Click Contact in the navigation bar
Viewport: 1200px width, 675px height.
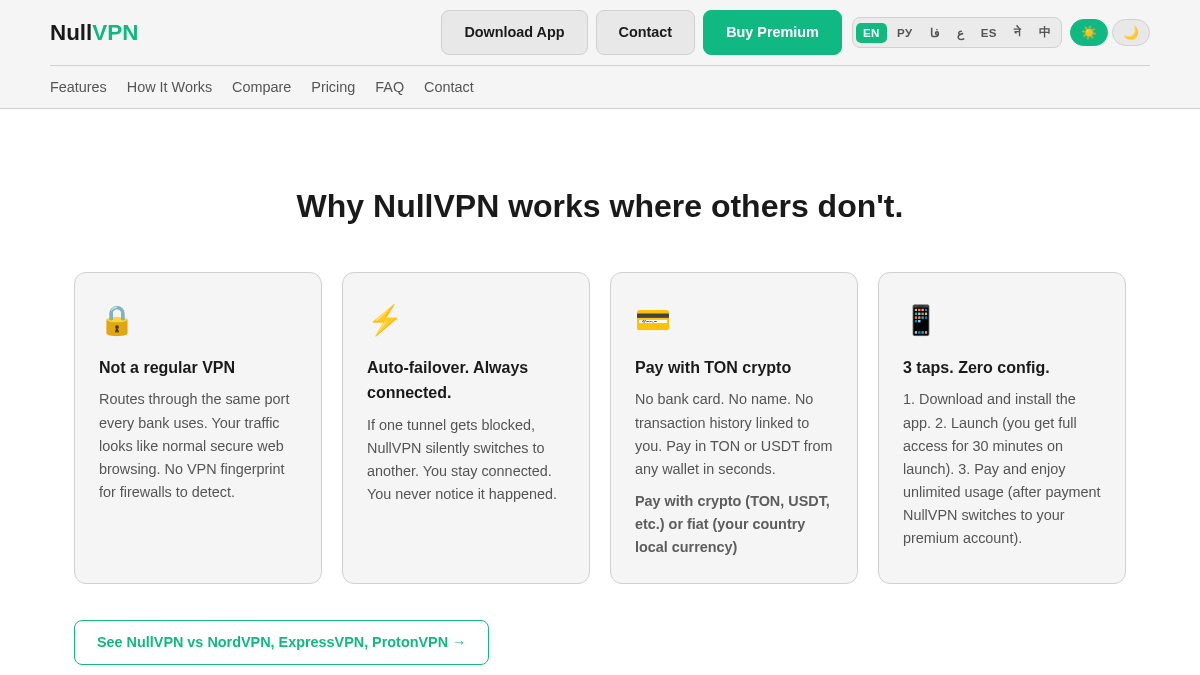(449, 87)
